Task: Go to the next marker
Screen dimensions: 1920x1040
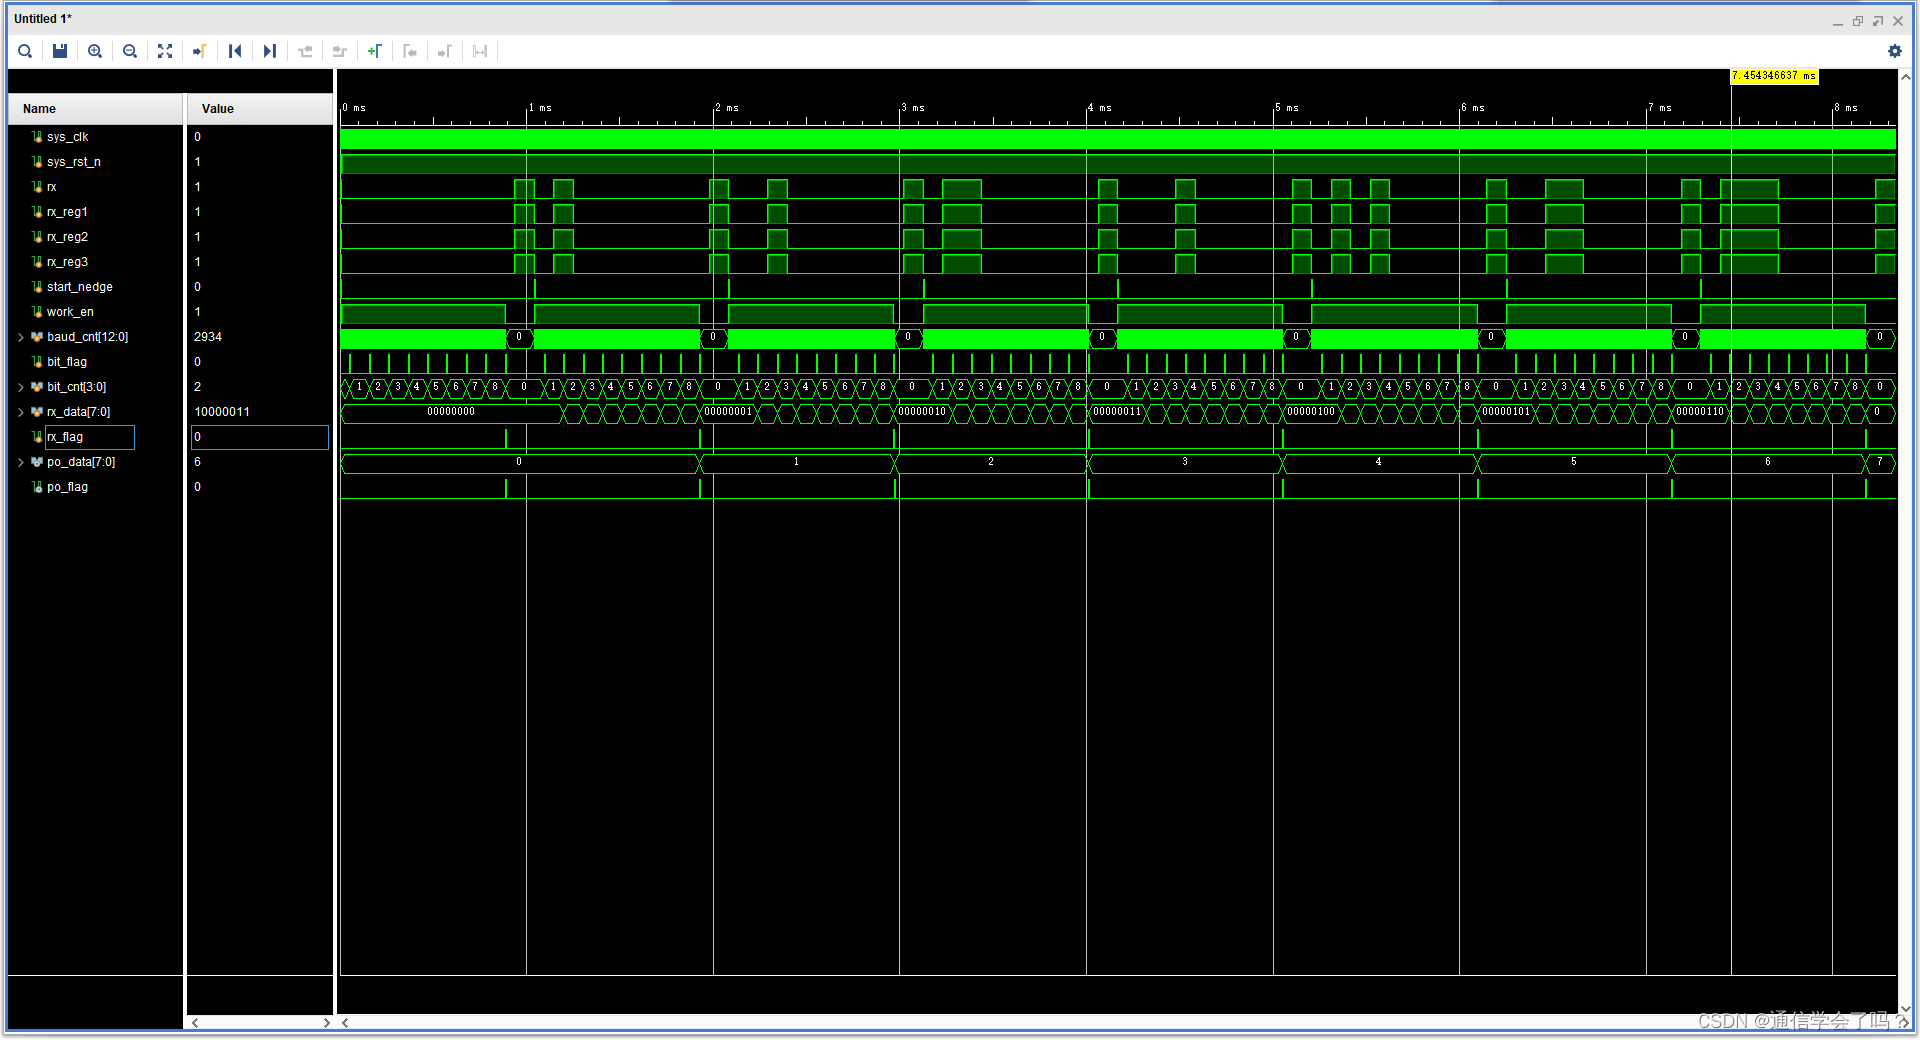Action: click(445, 51)
